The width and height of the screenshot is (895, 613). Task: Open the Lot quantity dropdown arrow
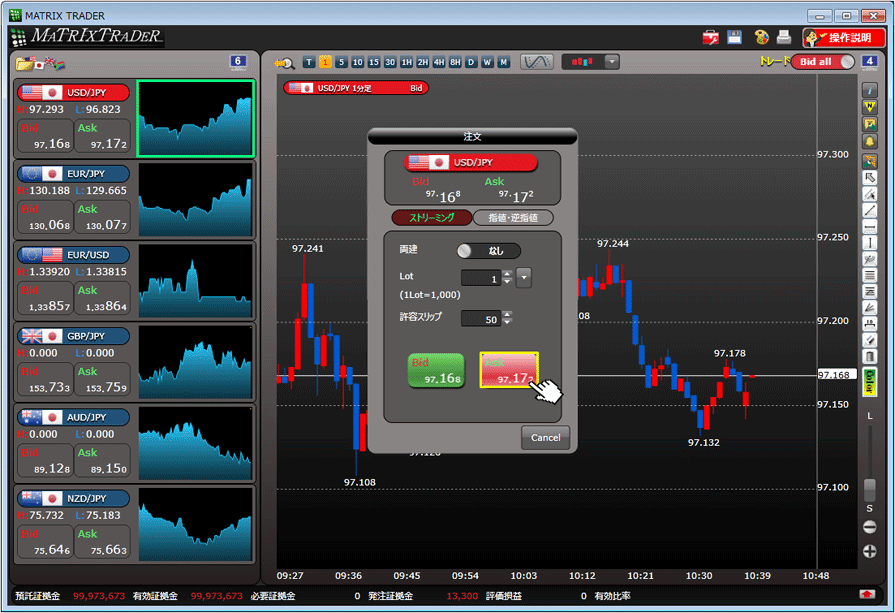click(524, 278)
